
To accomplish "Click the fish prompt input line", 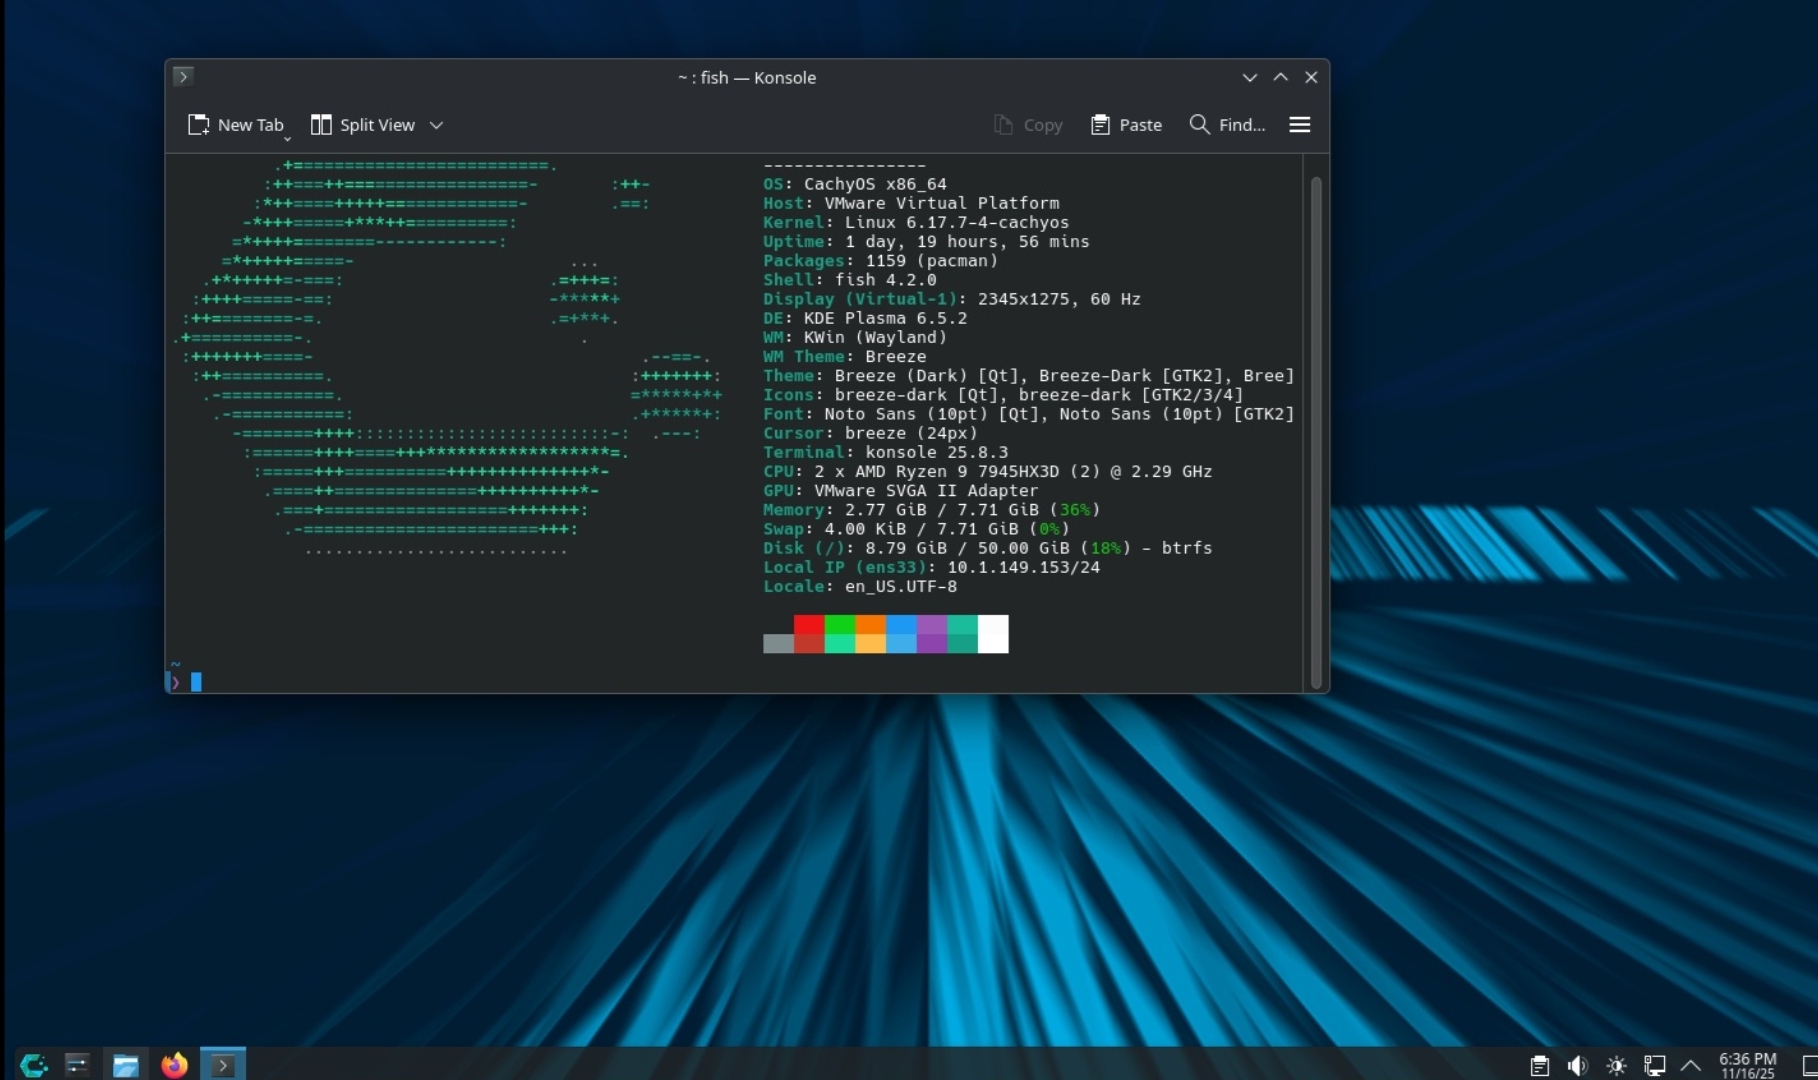I will (x=734, y=682).
